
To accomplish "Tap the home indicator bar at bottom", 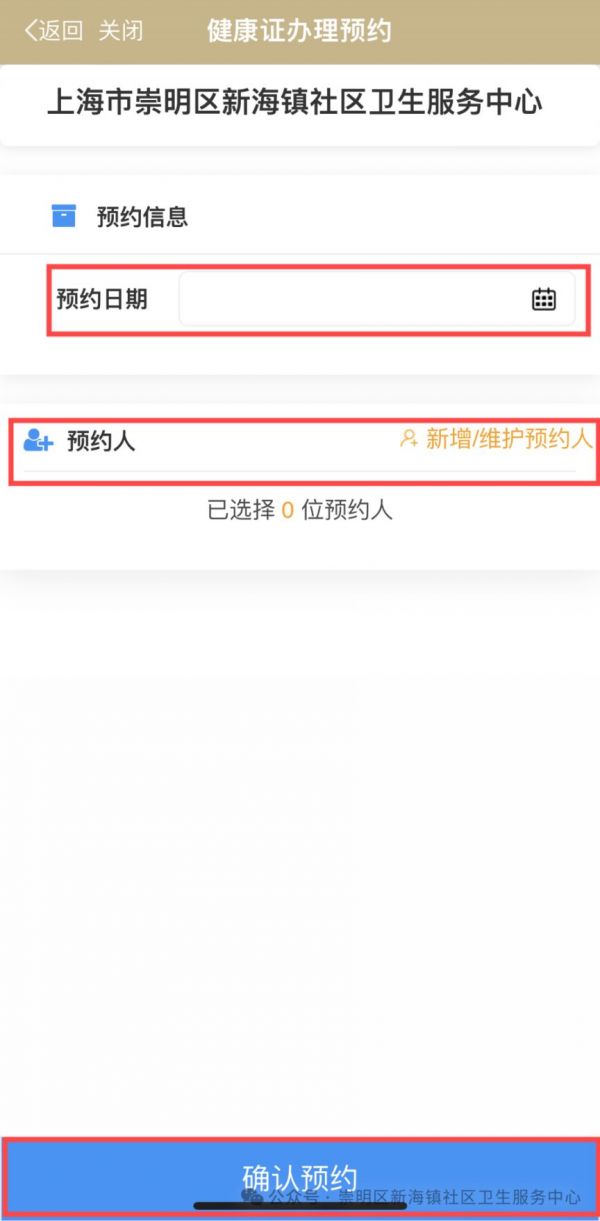I will (300, 1206).
